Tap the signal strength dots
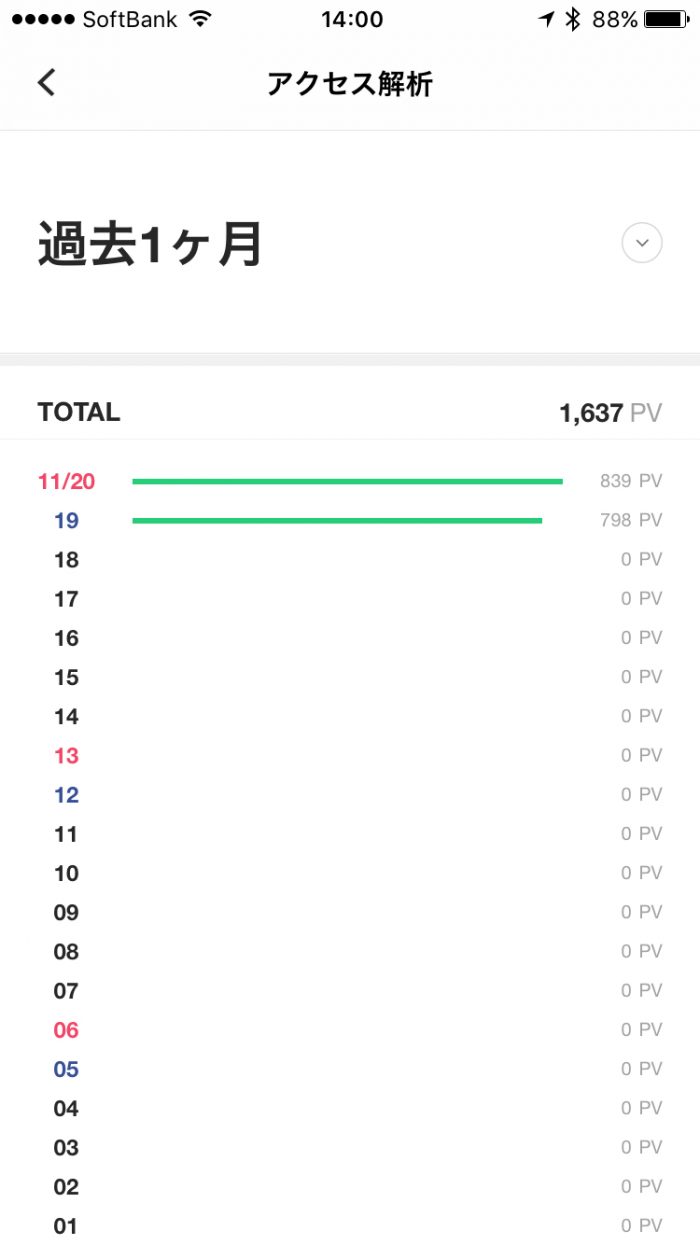The image size is (700, 1245). [x=41, y=19]
